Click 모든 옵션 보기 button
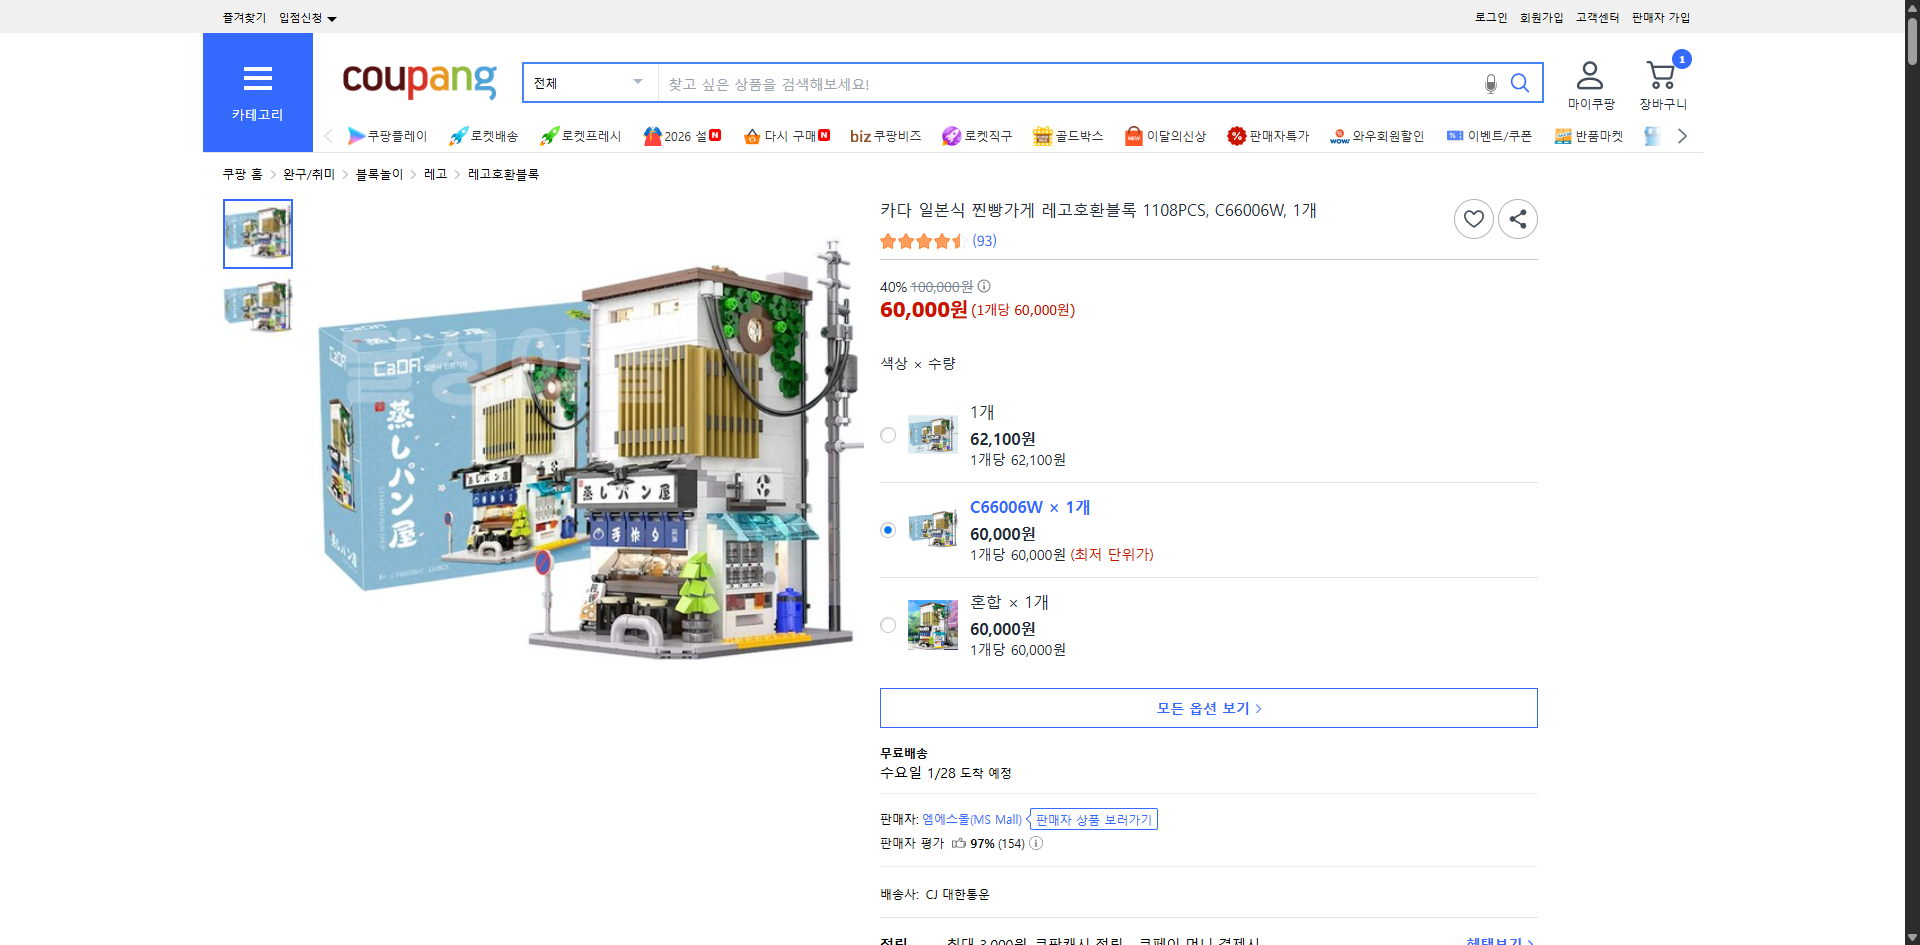 tap(1208, 707)
